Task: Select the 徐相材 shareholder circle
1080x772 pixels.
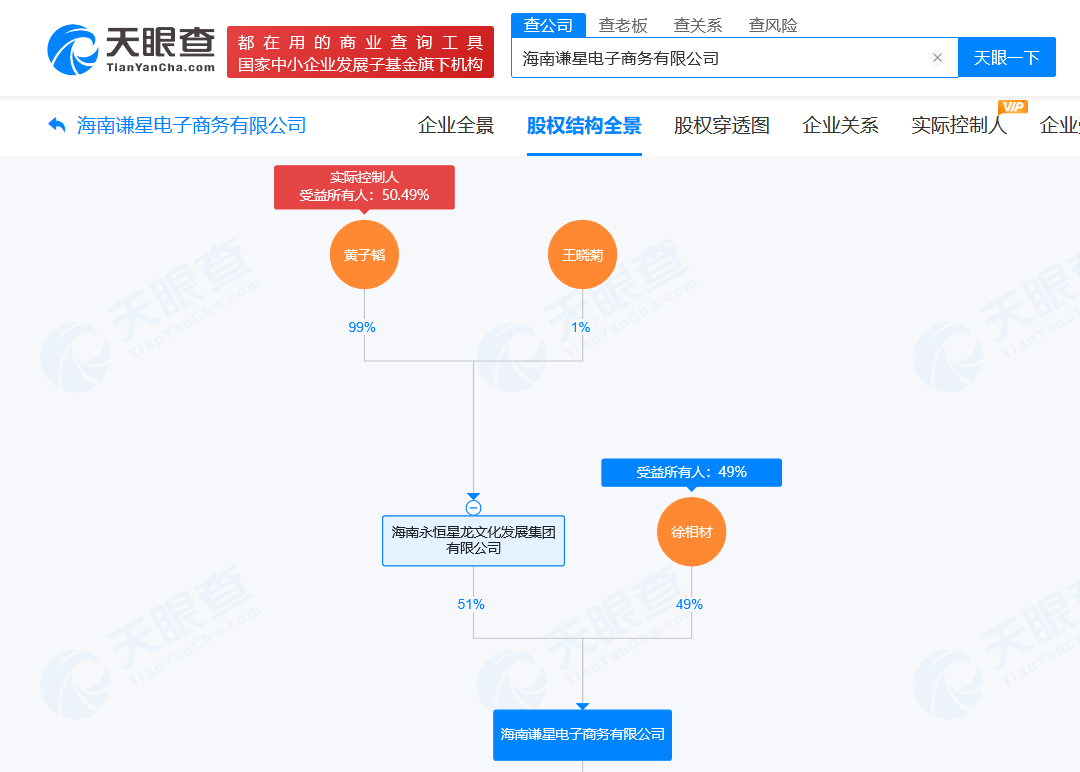Action: (692, 532)
